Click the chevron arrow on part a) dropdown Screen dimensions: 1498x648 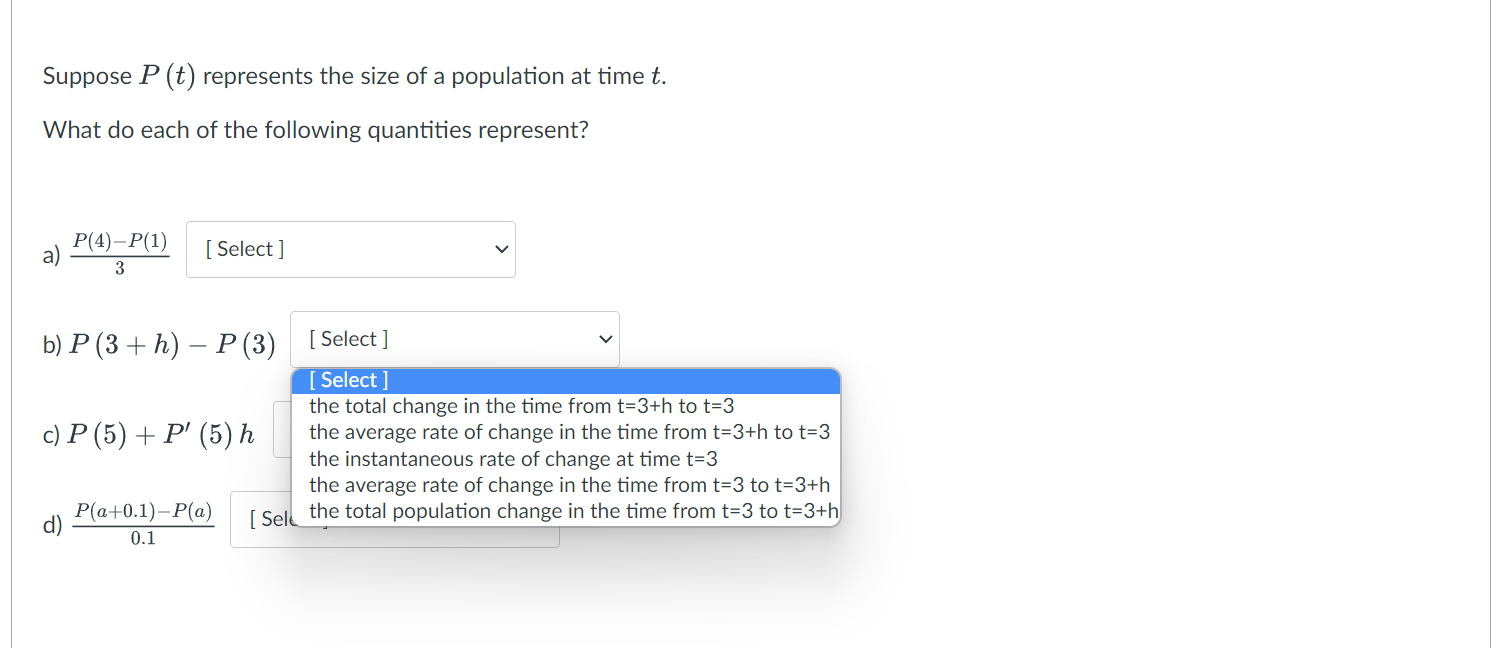pos(501,249)
